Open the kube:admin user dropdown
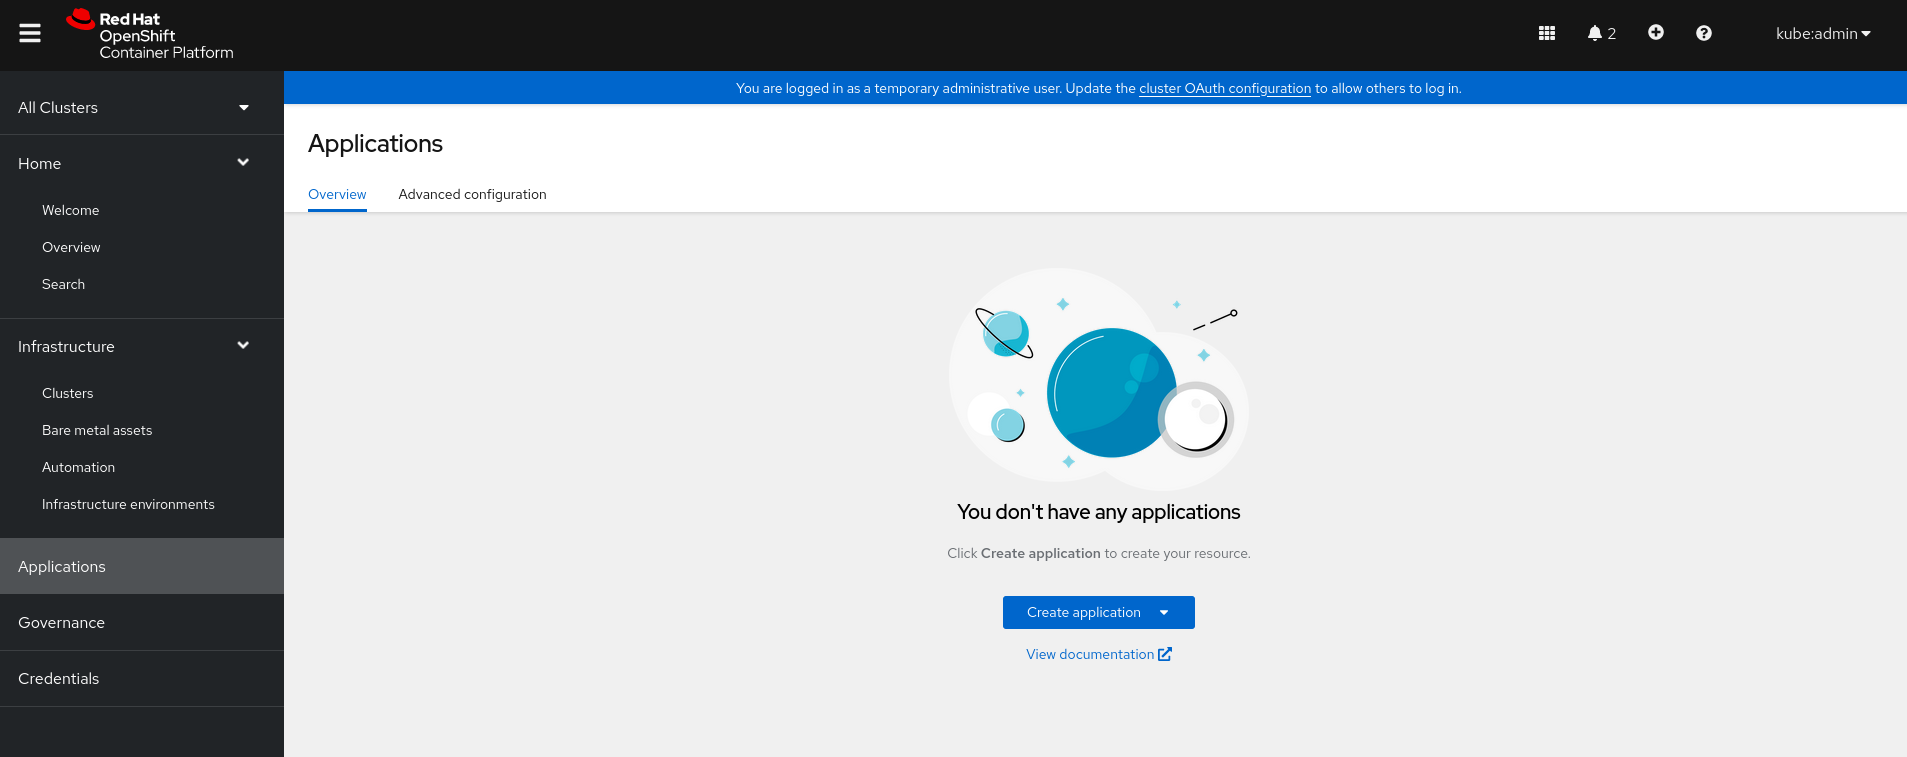Screen dimensions: 1907x757 tap(1822, 33)
